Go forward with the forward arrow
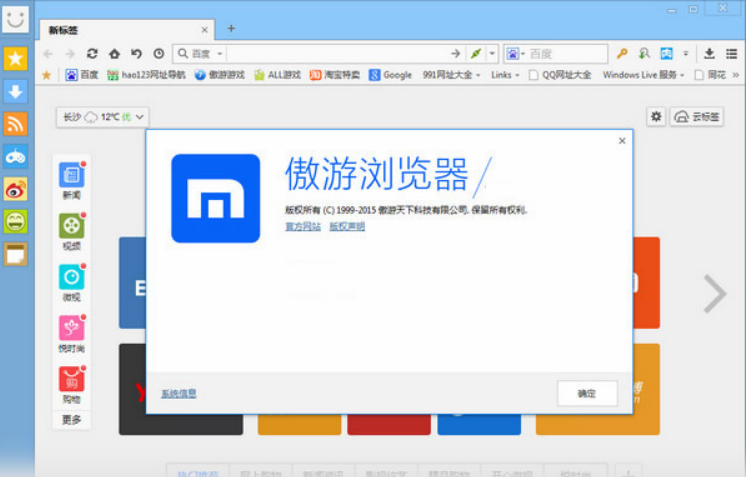This screenshot has height=477, width=746. pos(70,54)
